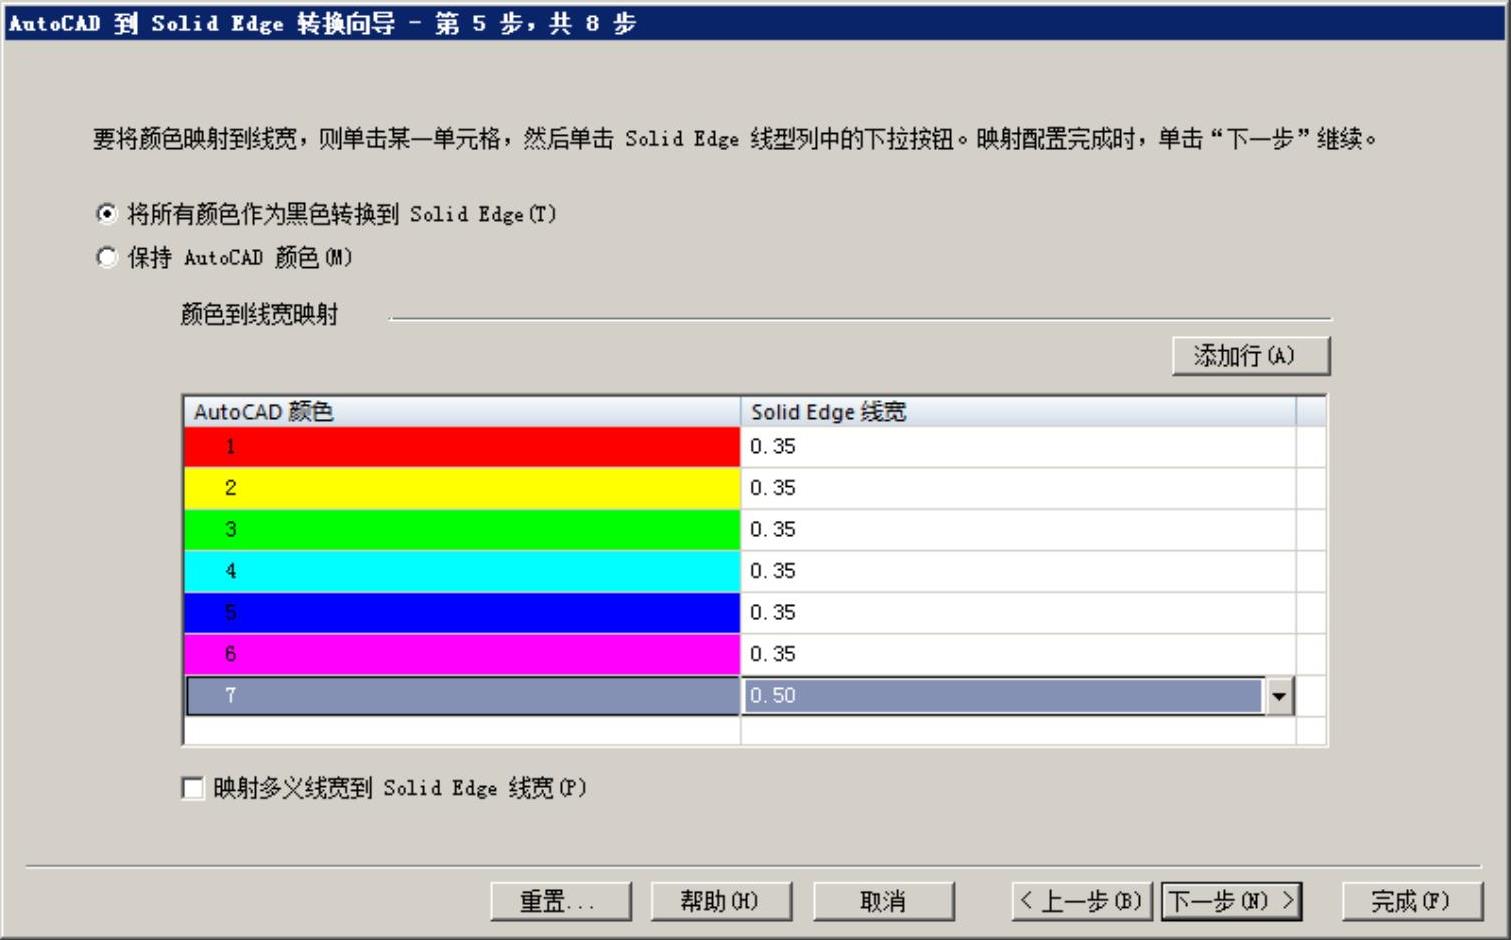Image resolution: width=1511 pixels, height=940 pixels.
Task: Enable mapping polyline width to Solid Edge
Action: (193, 788)
